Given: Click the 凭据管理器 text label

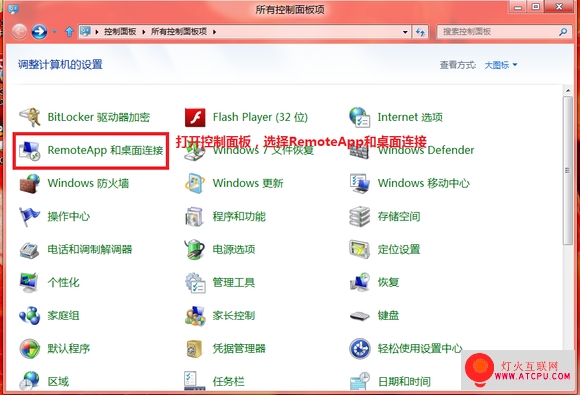Looking at the screenshot, I should click(x=239, y=348).
